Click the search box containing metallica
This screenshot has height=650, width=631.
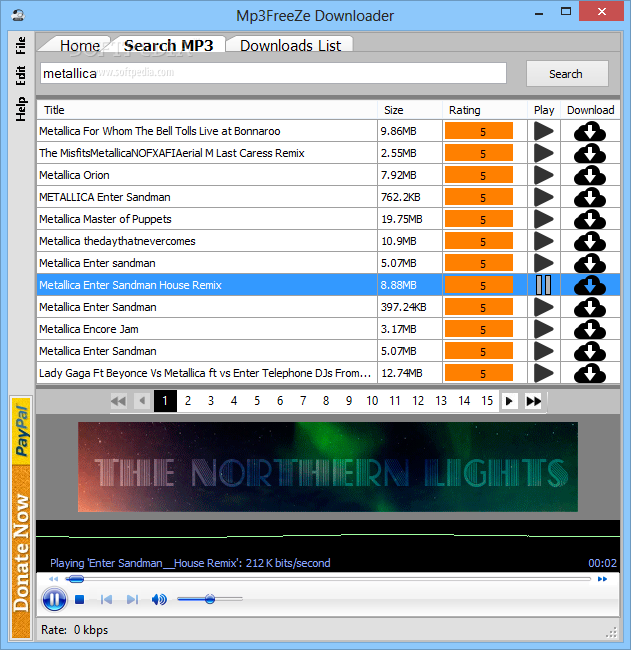click(273, 73)
